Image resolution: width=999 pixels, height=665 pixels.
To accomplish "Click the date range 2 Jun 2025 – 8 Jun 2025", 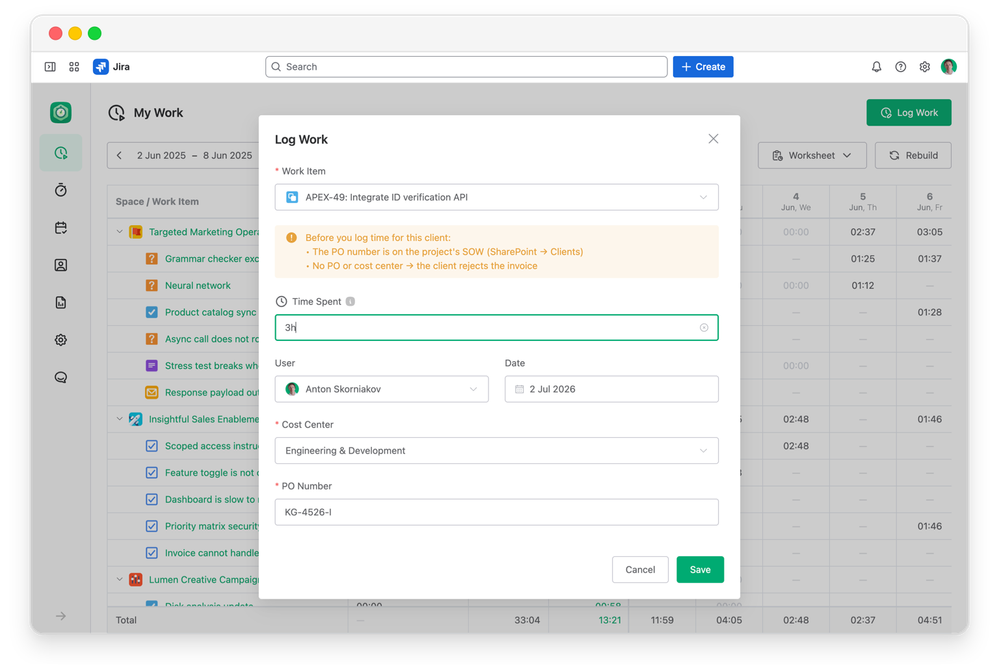I will coord(194,155).
